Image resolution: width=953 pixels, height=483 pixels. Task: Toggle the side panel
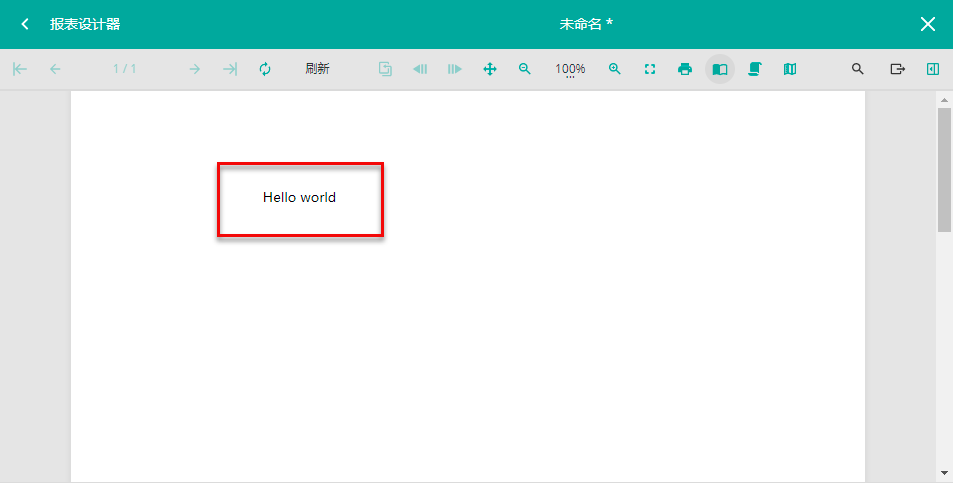[x=933, y=69]
